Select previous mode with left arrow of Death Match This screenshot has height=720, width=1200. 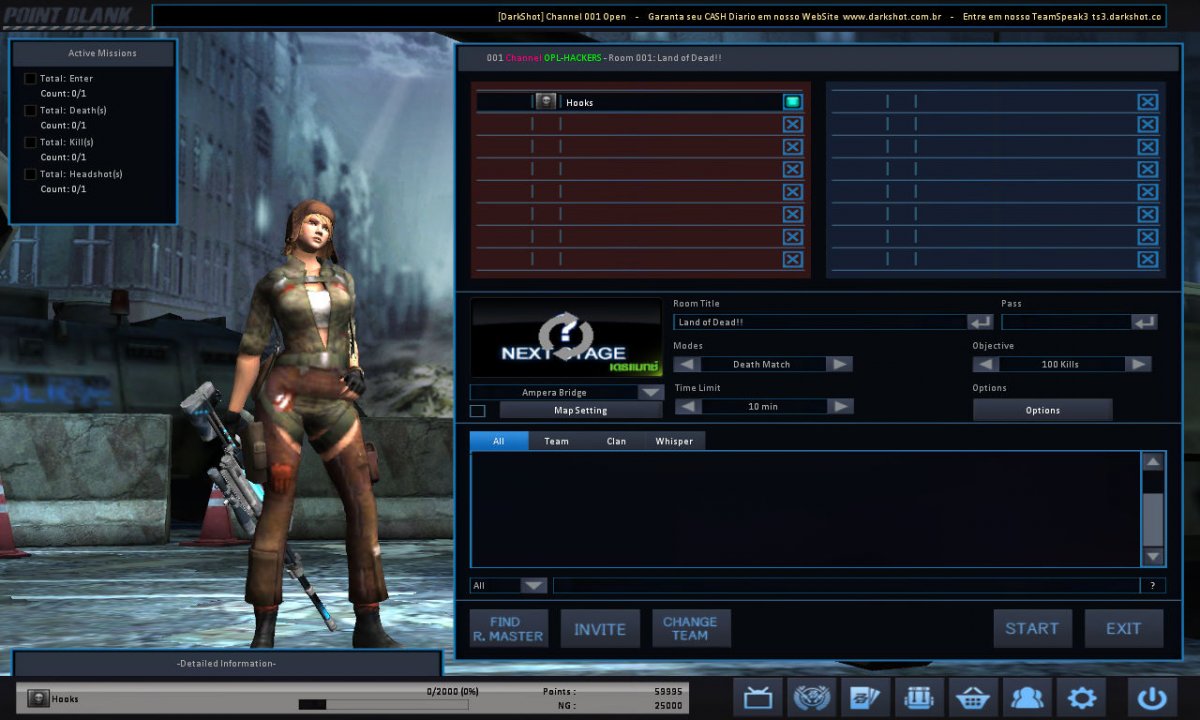687,364
